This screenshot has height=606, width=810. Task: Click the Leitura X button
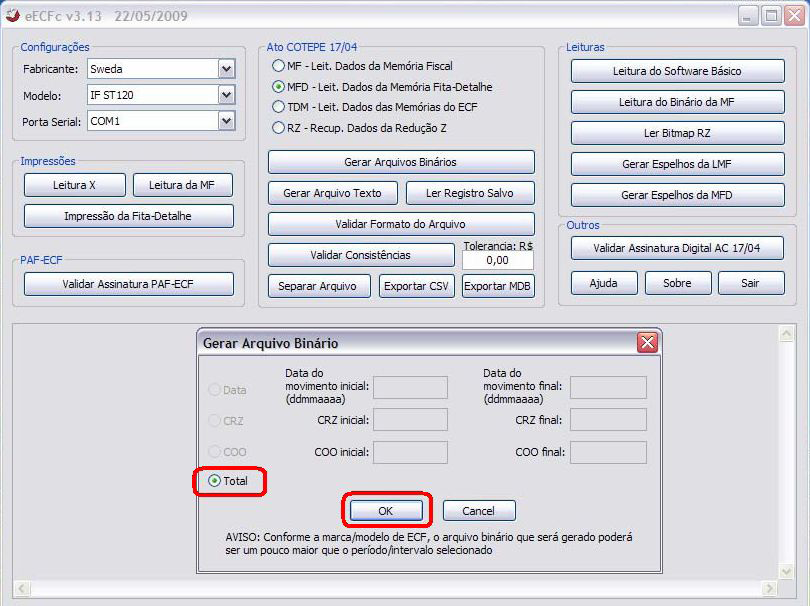click(75, 185)
